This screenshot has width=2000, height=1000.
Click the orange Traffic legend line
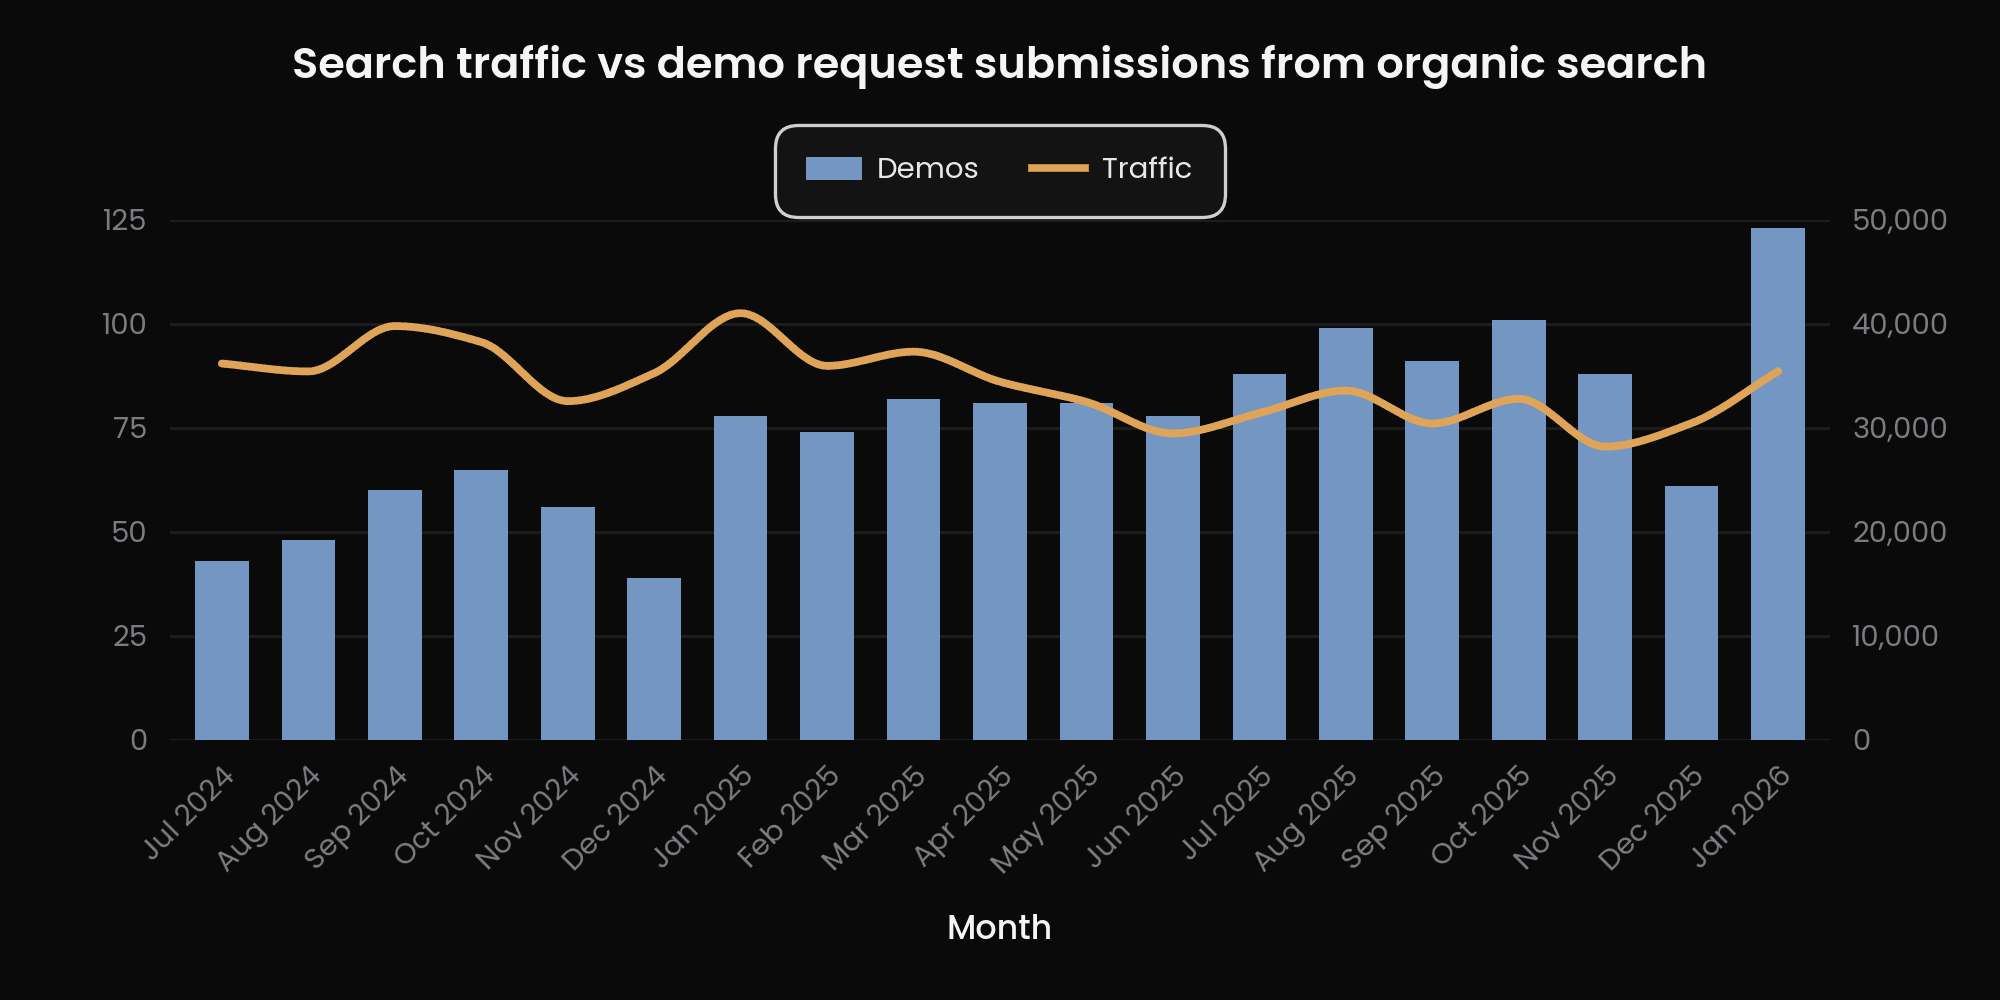[x=1058, y=168]
